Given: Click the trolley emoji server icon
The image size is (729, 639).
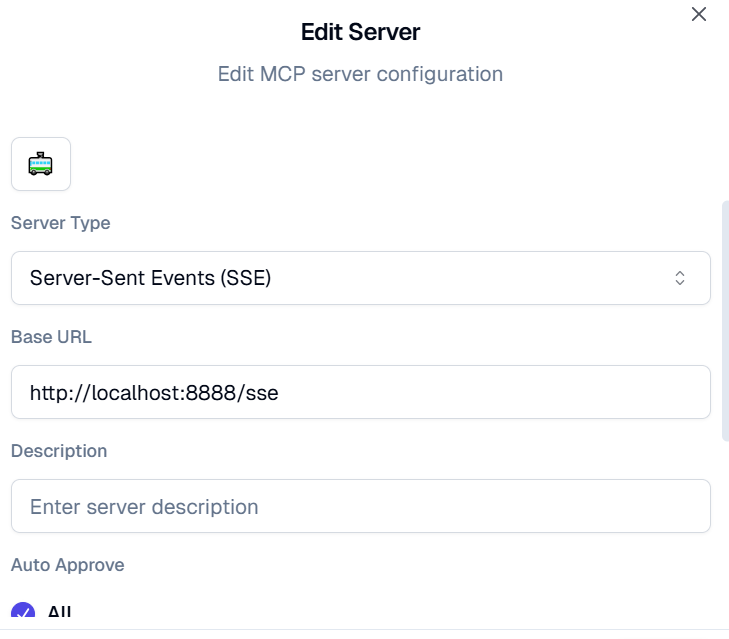Looking at the screenshot, I should (x=41, y=164).
